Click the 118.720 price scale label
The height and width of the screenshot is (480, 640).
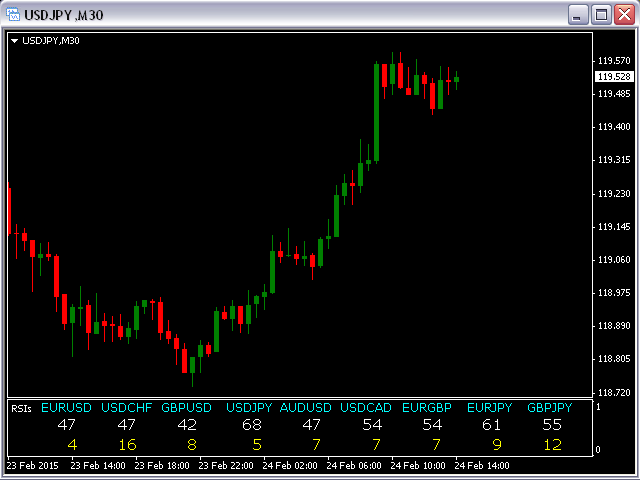coord(614,393)
